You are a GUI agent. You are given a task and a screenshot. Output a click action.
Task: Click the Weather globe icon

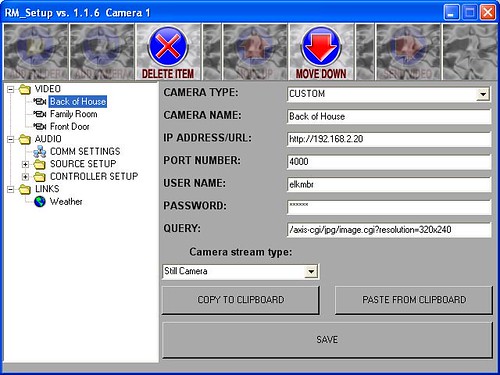coord(40,202)
